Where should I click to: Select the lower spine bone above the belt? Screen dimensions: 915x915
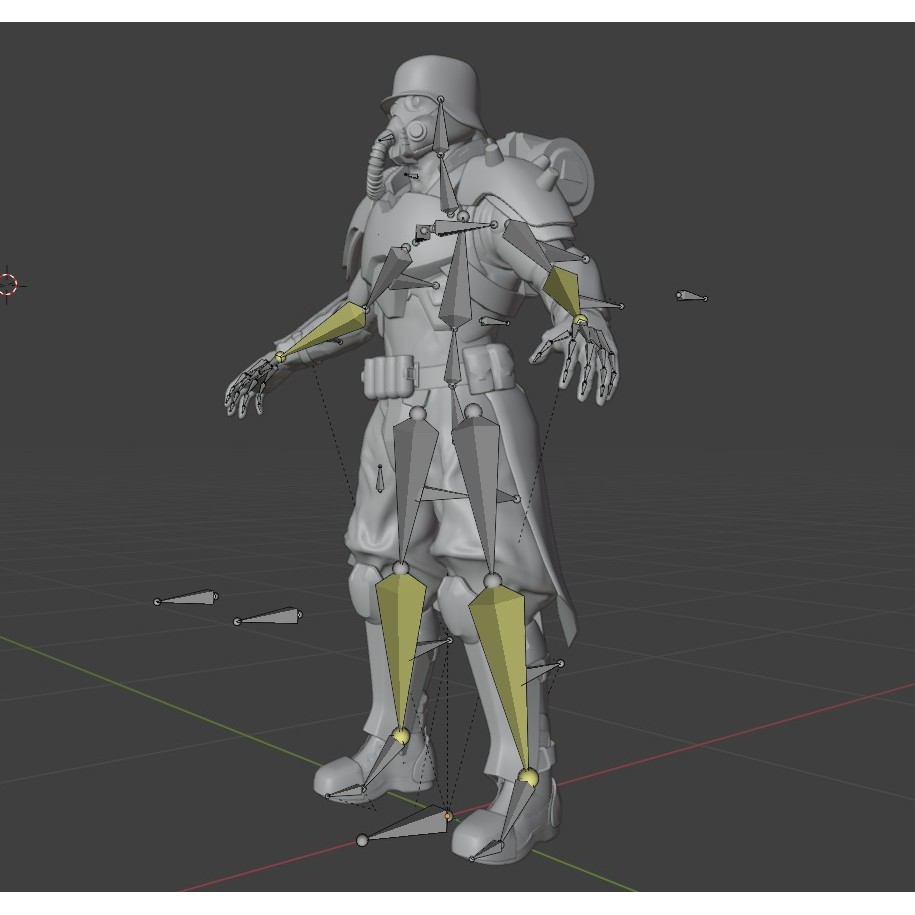pyautogui.click(x=453, y=357)
